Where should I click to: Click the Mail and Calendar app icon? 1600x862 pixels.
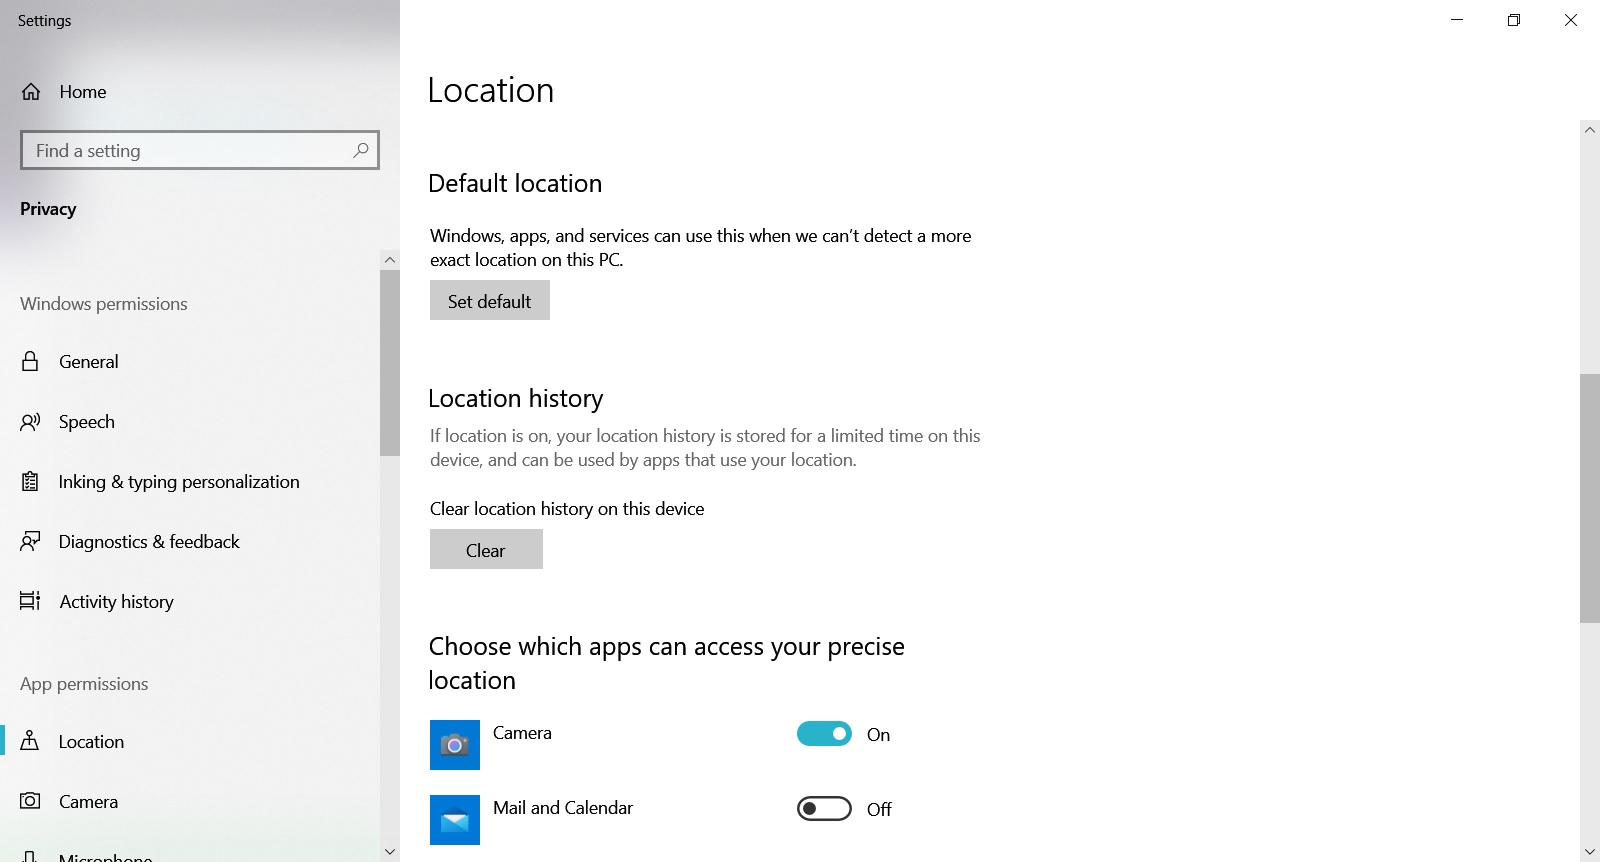(x=455, y=820)
